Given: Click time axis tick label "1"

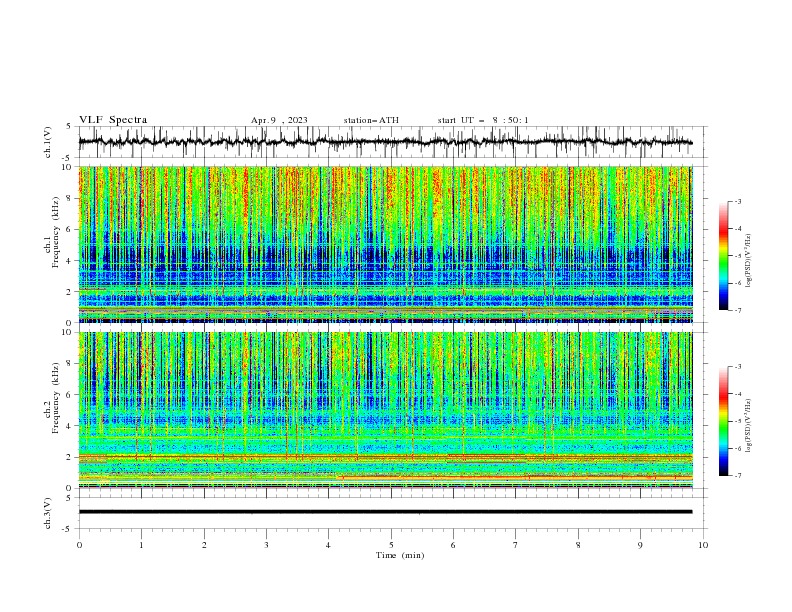Looking at the screenshot, I should (141, 545).
